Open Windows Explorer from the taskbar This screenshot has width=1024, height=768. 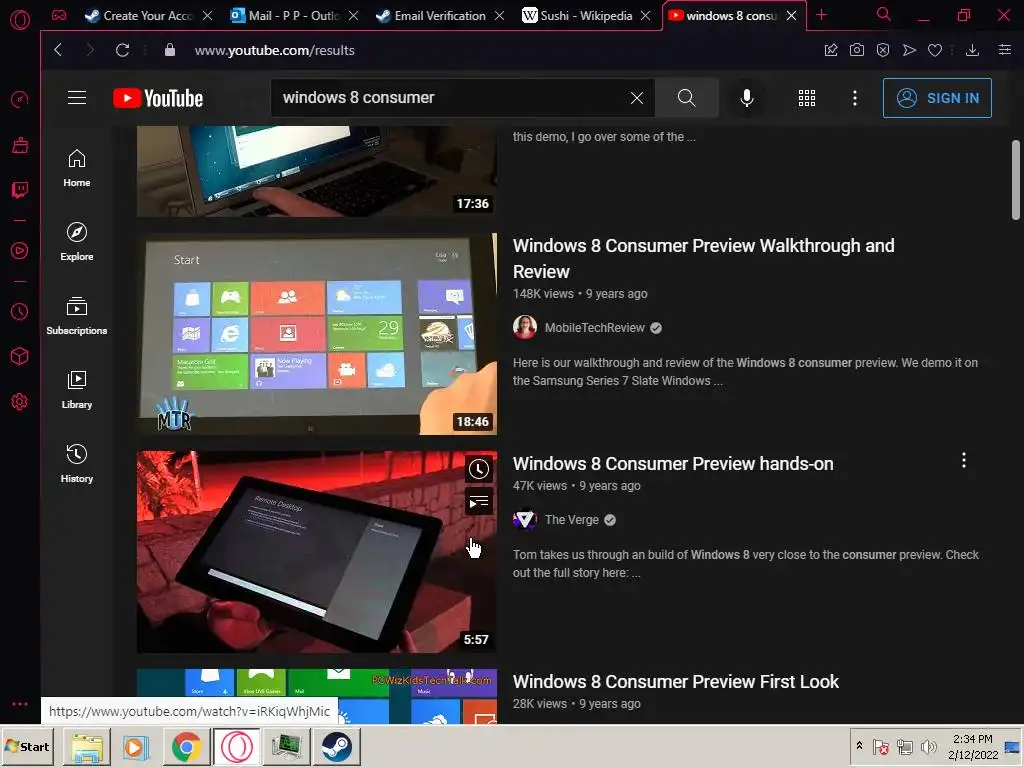tap(87, 747)
